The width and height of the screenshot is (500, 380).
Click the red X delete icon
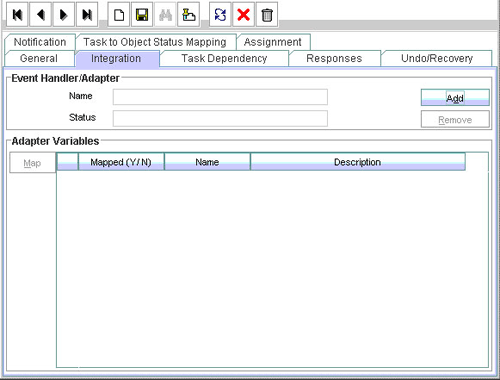click(243, 15)
